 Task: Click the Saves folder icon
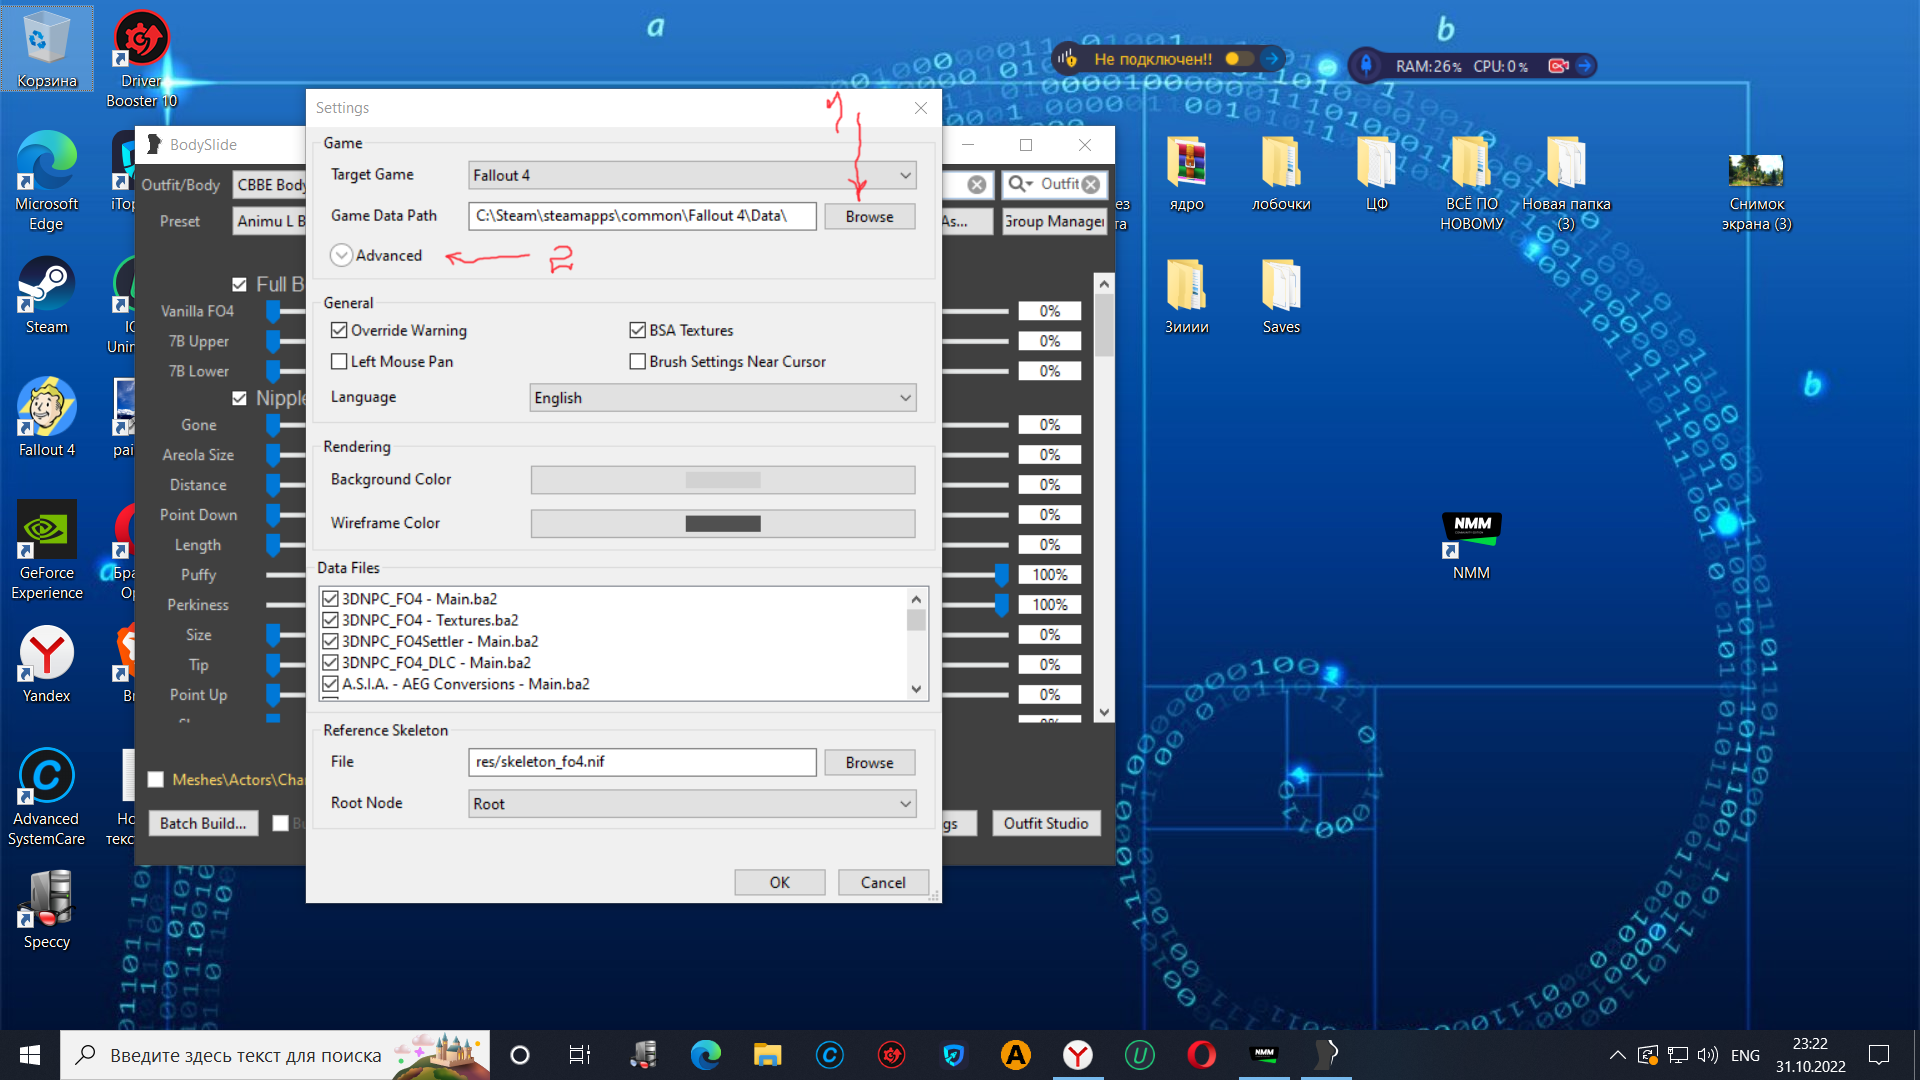point(1280,287)
